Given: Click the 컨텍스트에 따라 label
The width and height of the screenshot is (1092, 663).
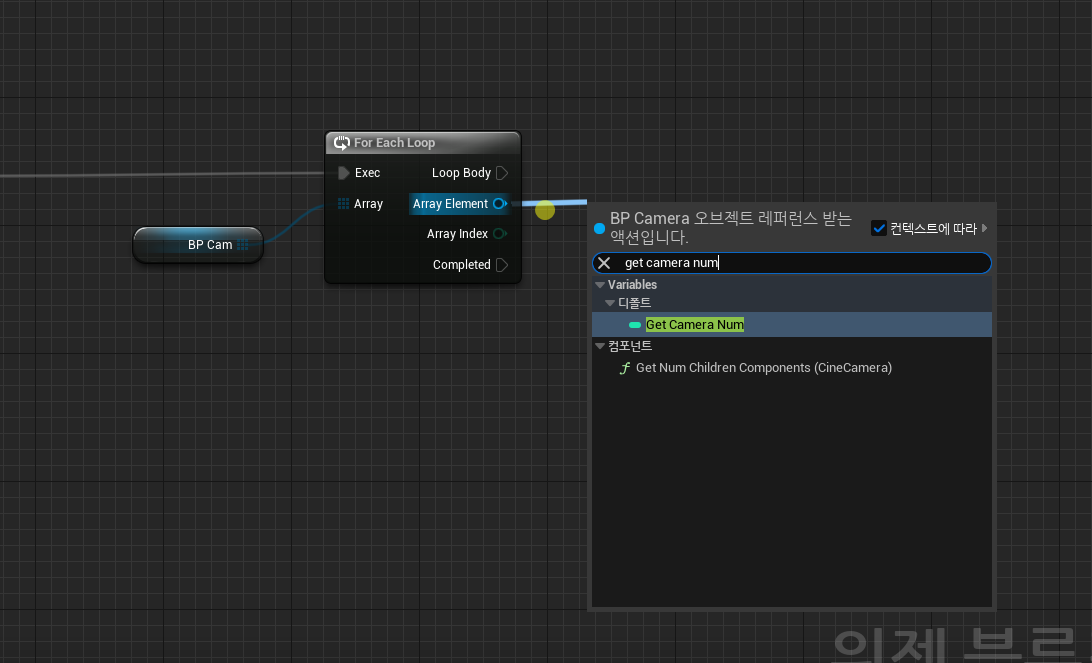Looking at the screenshot, I should pos(933,228).
